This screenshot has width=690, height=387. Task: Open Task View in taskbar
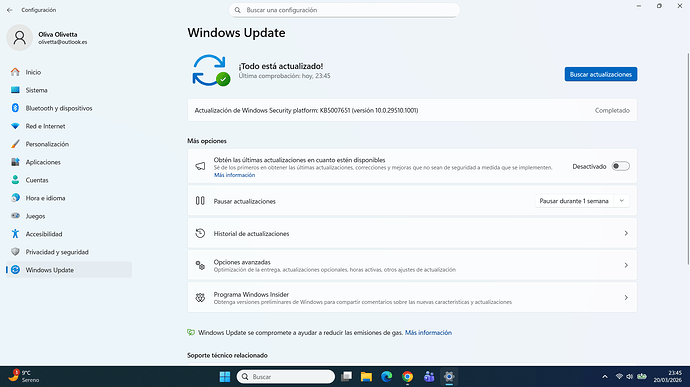(347, 376)
